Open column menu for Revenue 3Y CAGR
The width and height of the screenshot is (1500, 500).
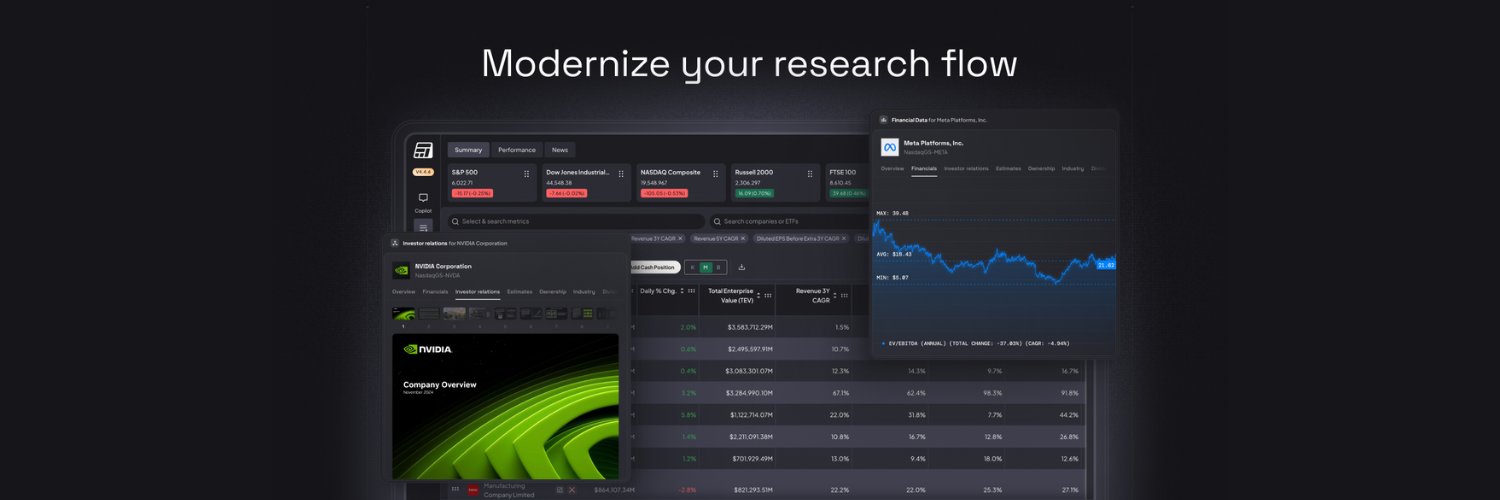845,295
